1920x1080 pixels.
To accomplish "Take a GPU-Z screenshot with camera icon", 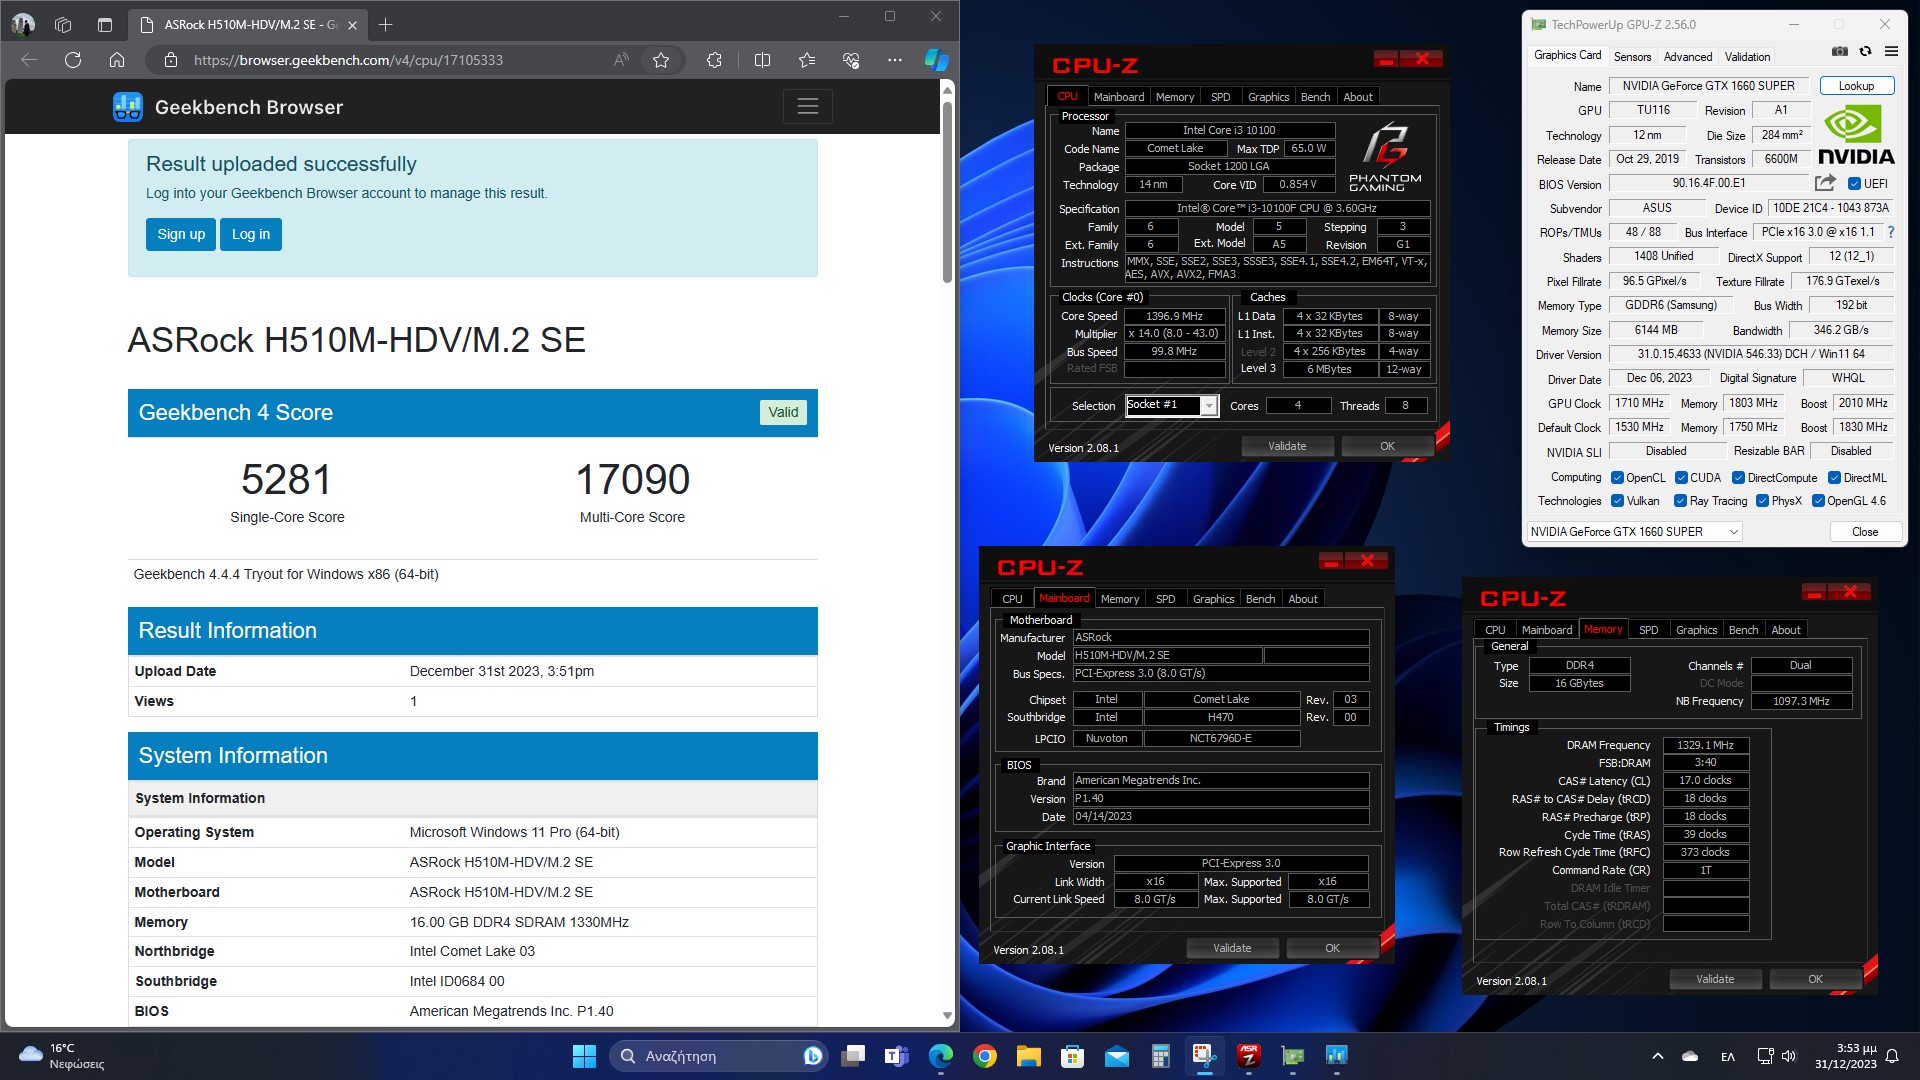I will click(x=1839, y=51).
